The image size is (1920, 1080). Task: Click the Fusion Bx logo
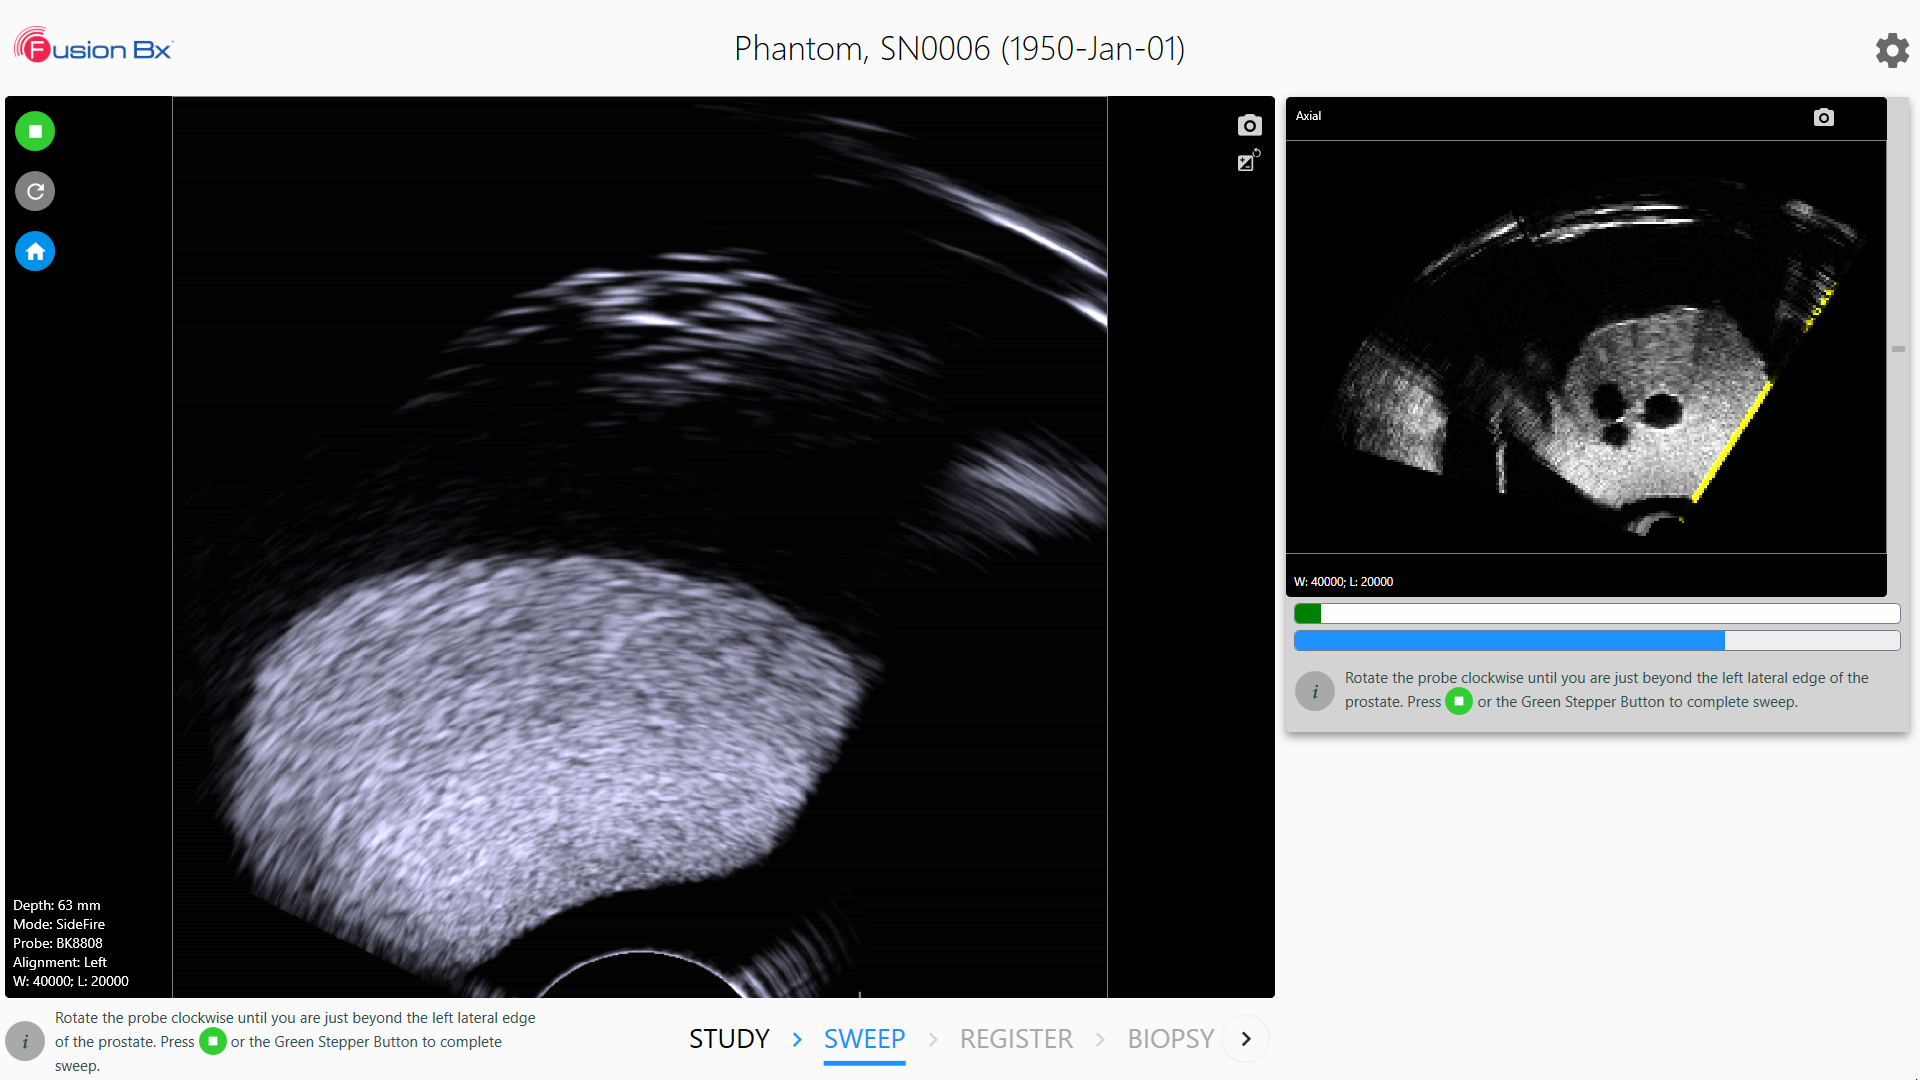point(94,47)
